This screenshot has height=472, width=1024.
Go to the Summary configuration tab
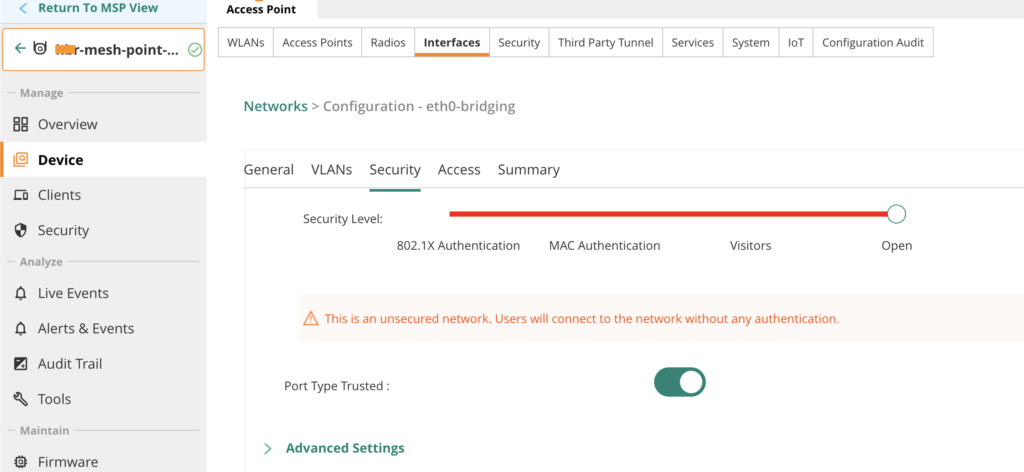528,170
